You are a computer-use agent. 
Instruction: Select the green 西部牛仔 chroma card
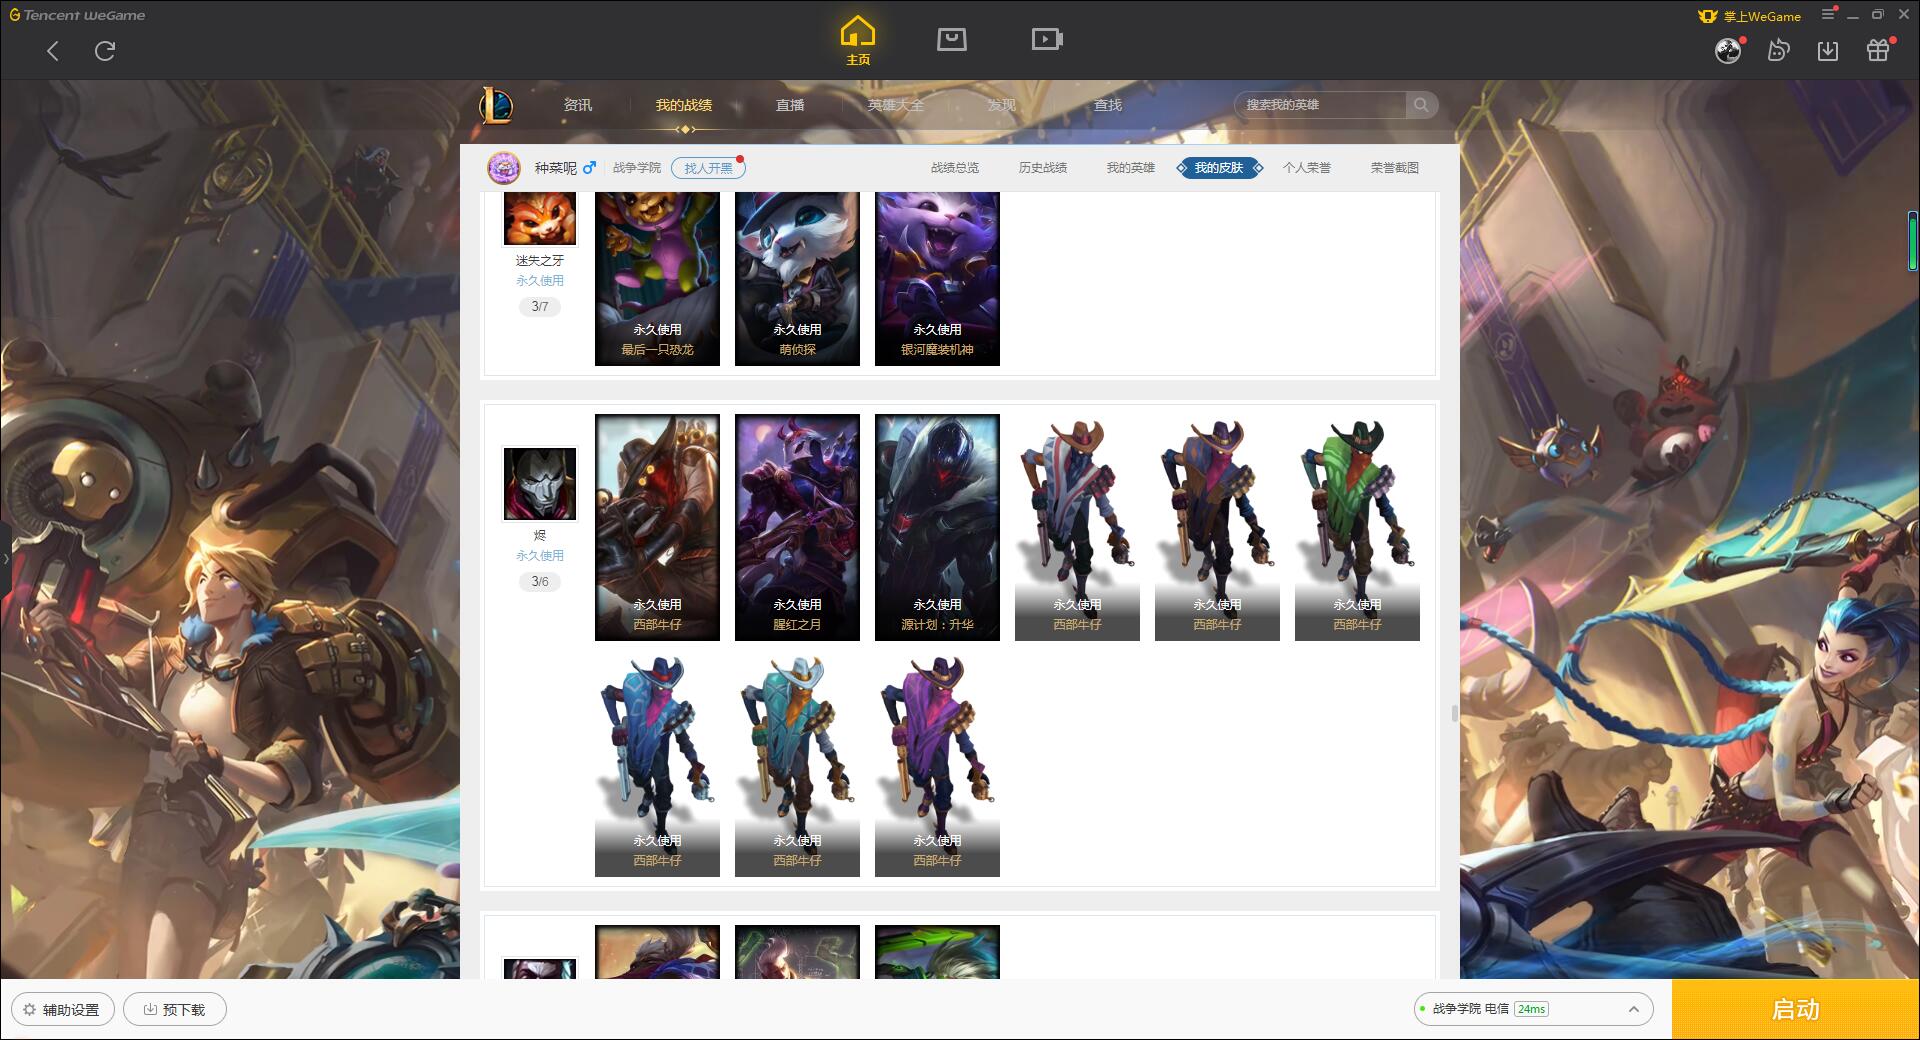click(x=1357, y=527)
